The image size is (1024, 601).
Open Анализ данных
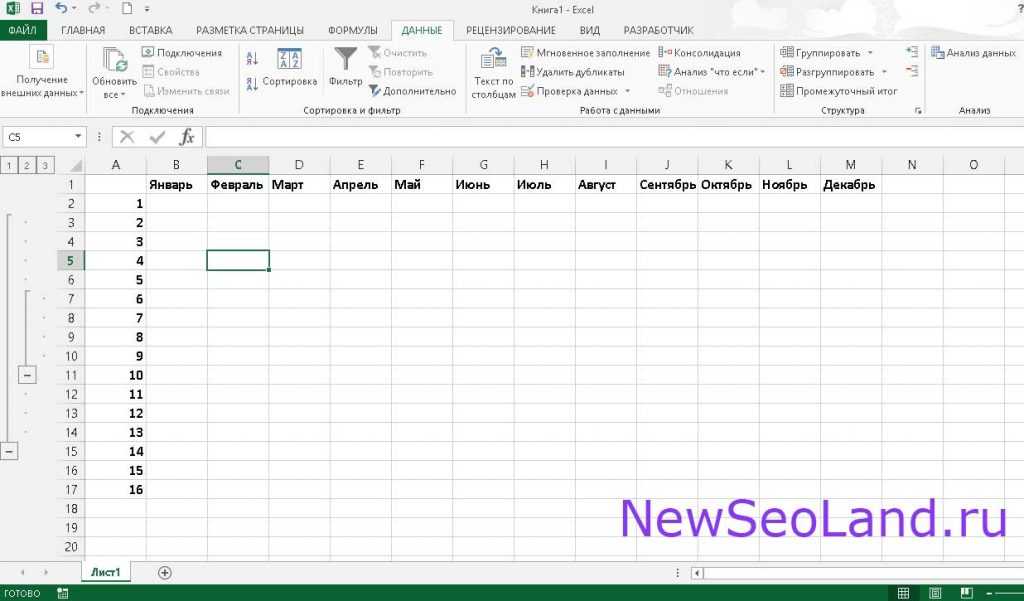973,53
